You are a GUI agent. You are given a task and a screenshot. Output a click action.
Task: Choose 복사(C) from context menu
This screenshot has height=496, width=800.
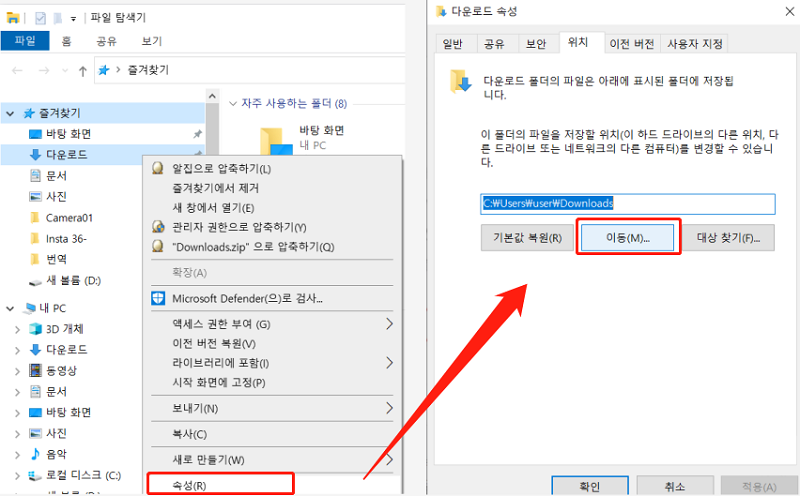[x=190, y=434]
